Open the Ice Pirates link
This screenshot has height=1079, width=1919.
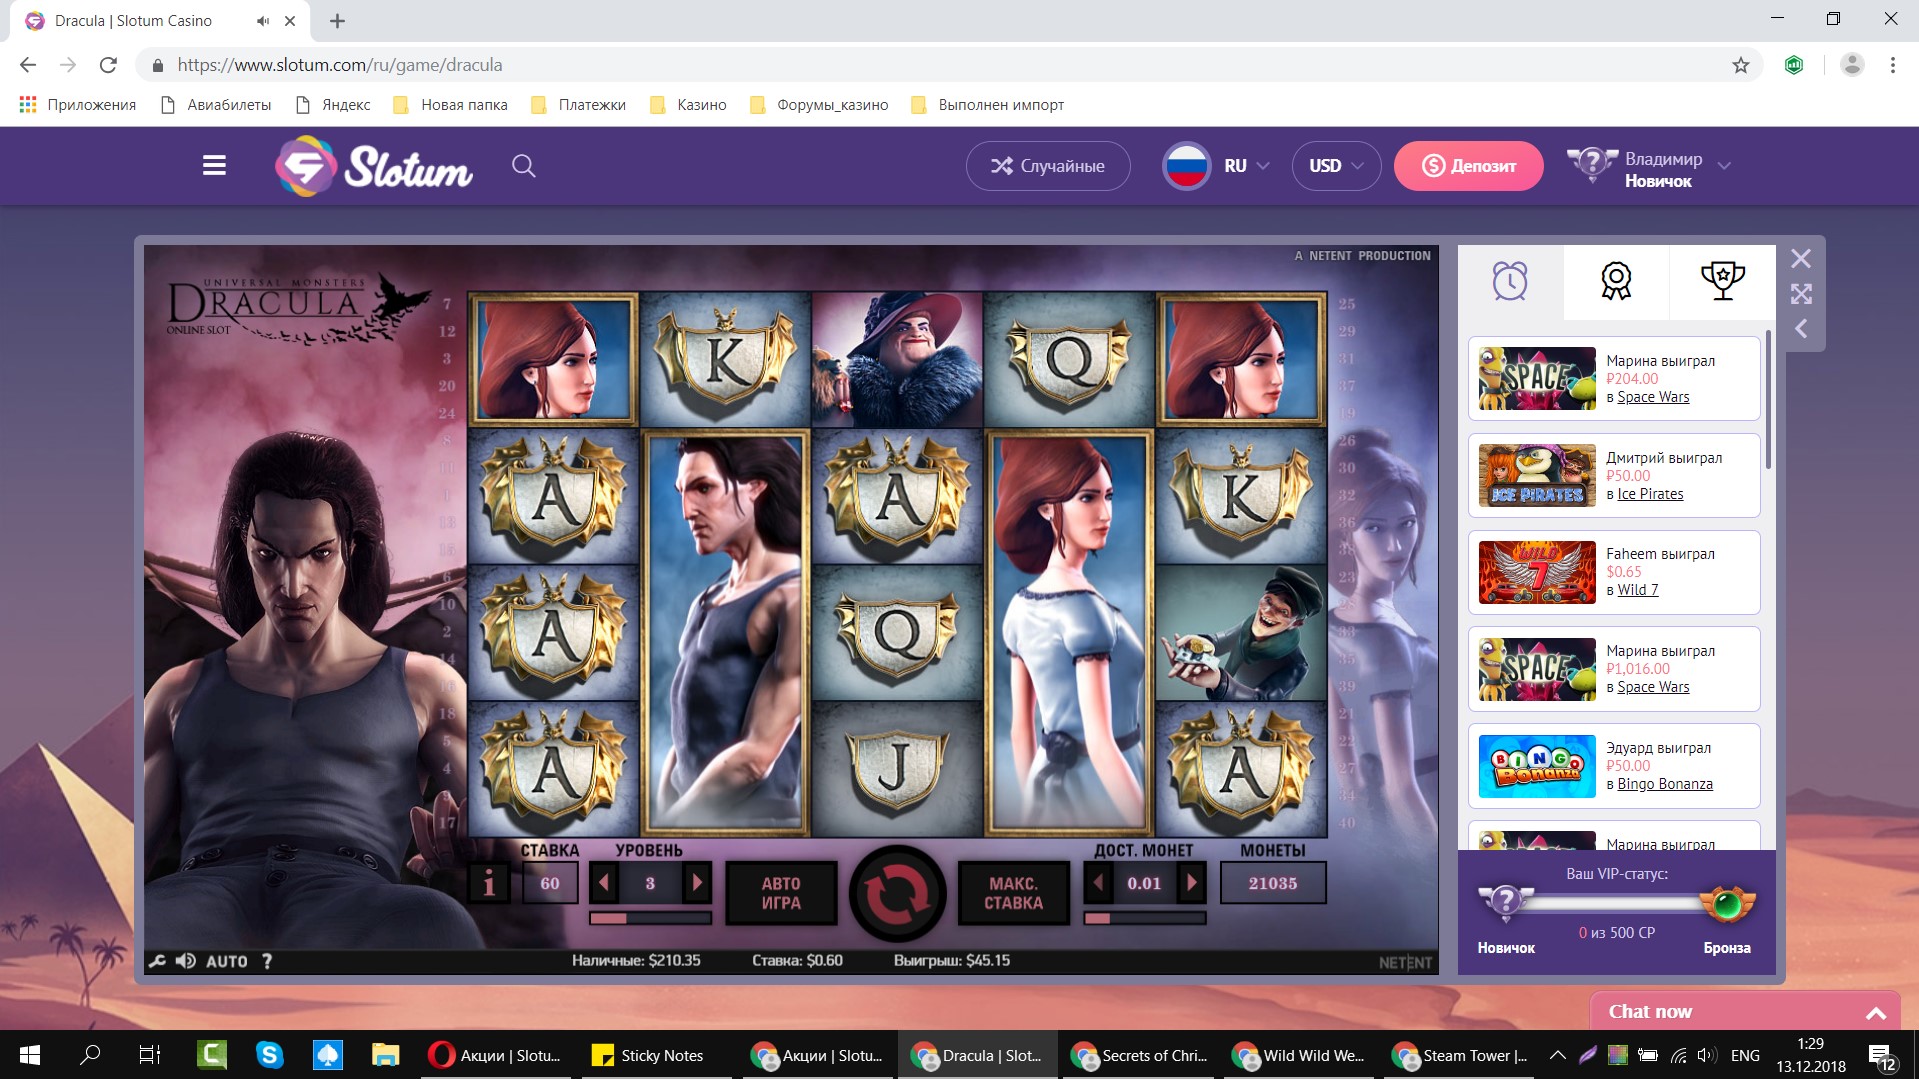tap(1650, 494)
